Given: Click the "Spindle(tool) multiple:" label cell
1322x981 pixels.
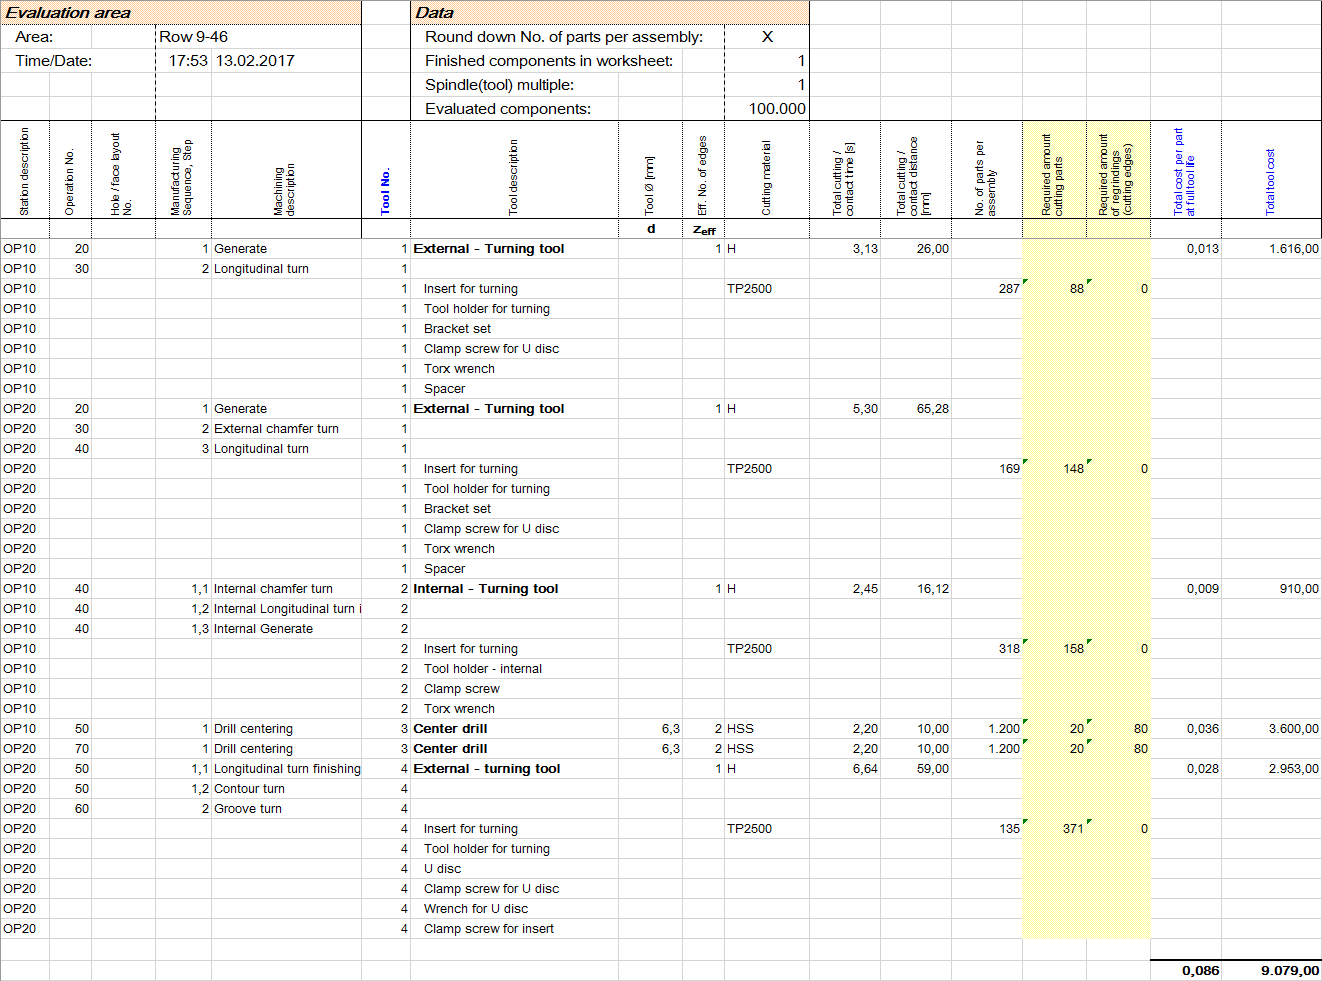Looking at the screenshot, I should tap(499, 85).
